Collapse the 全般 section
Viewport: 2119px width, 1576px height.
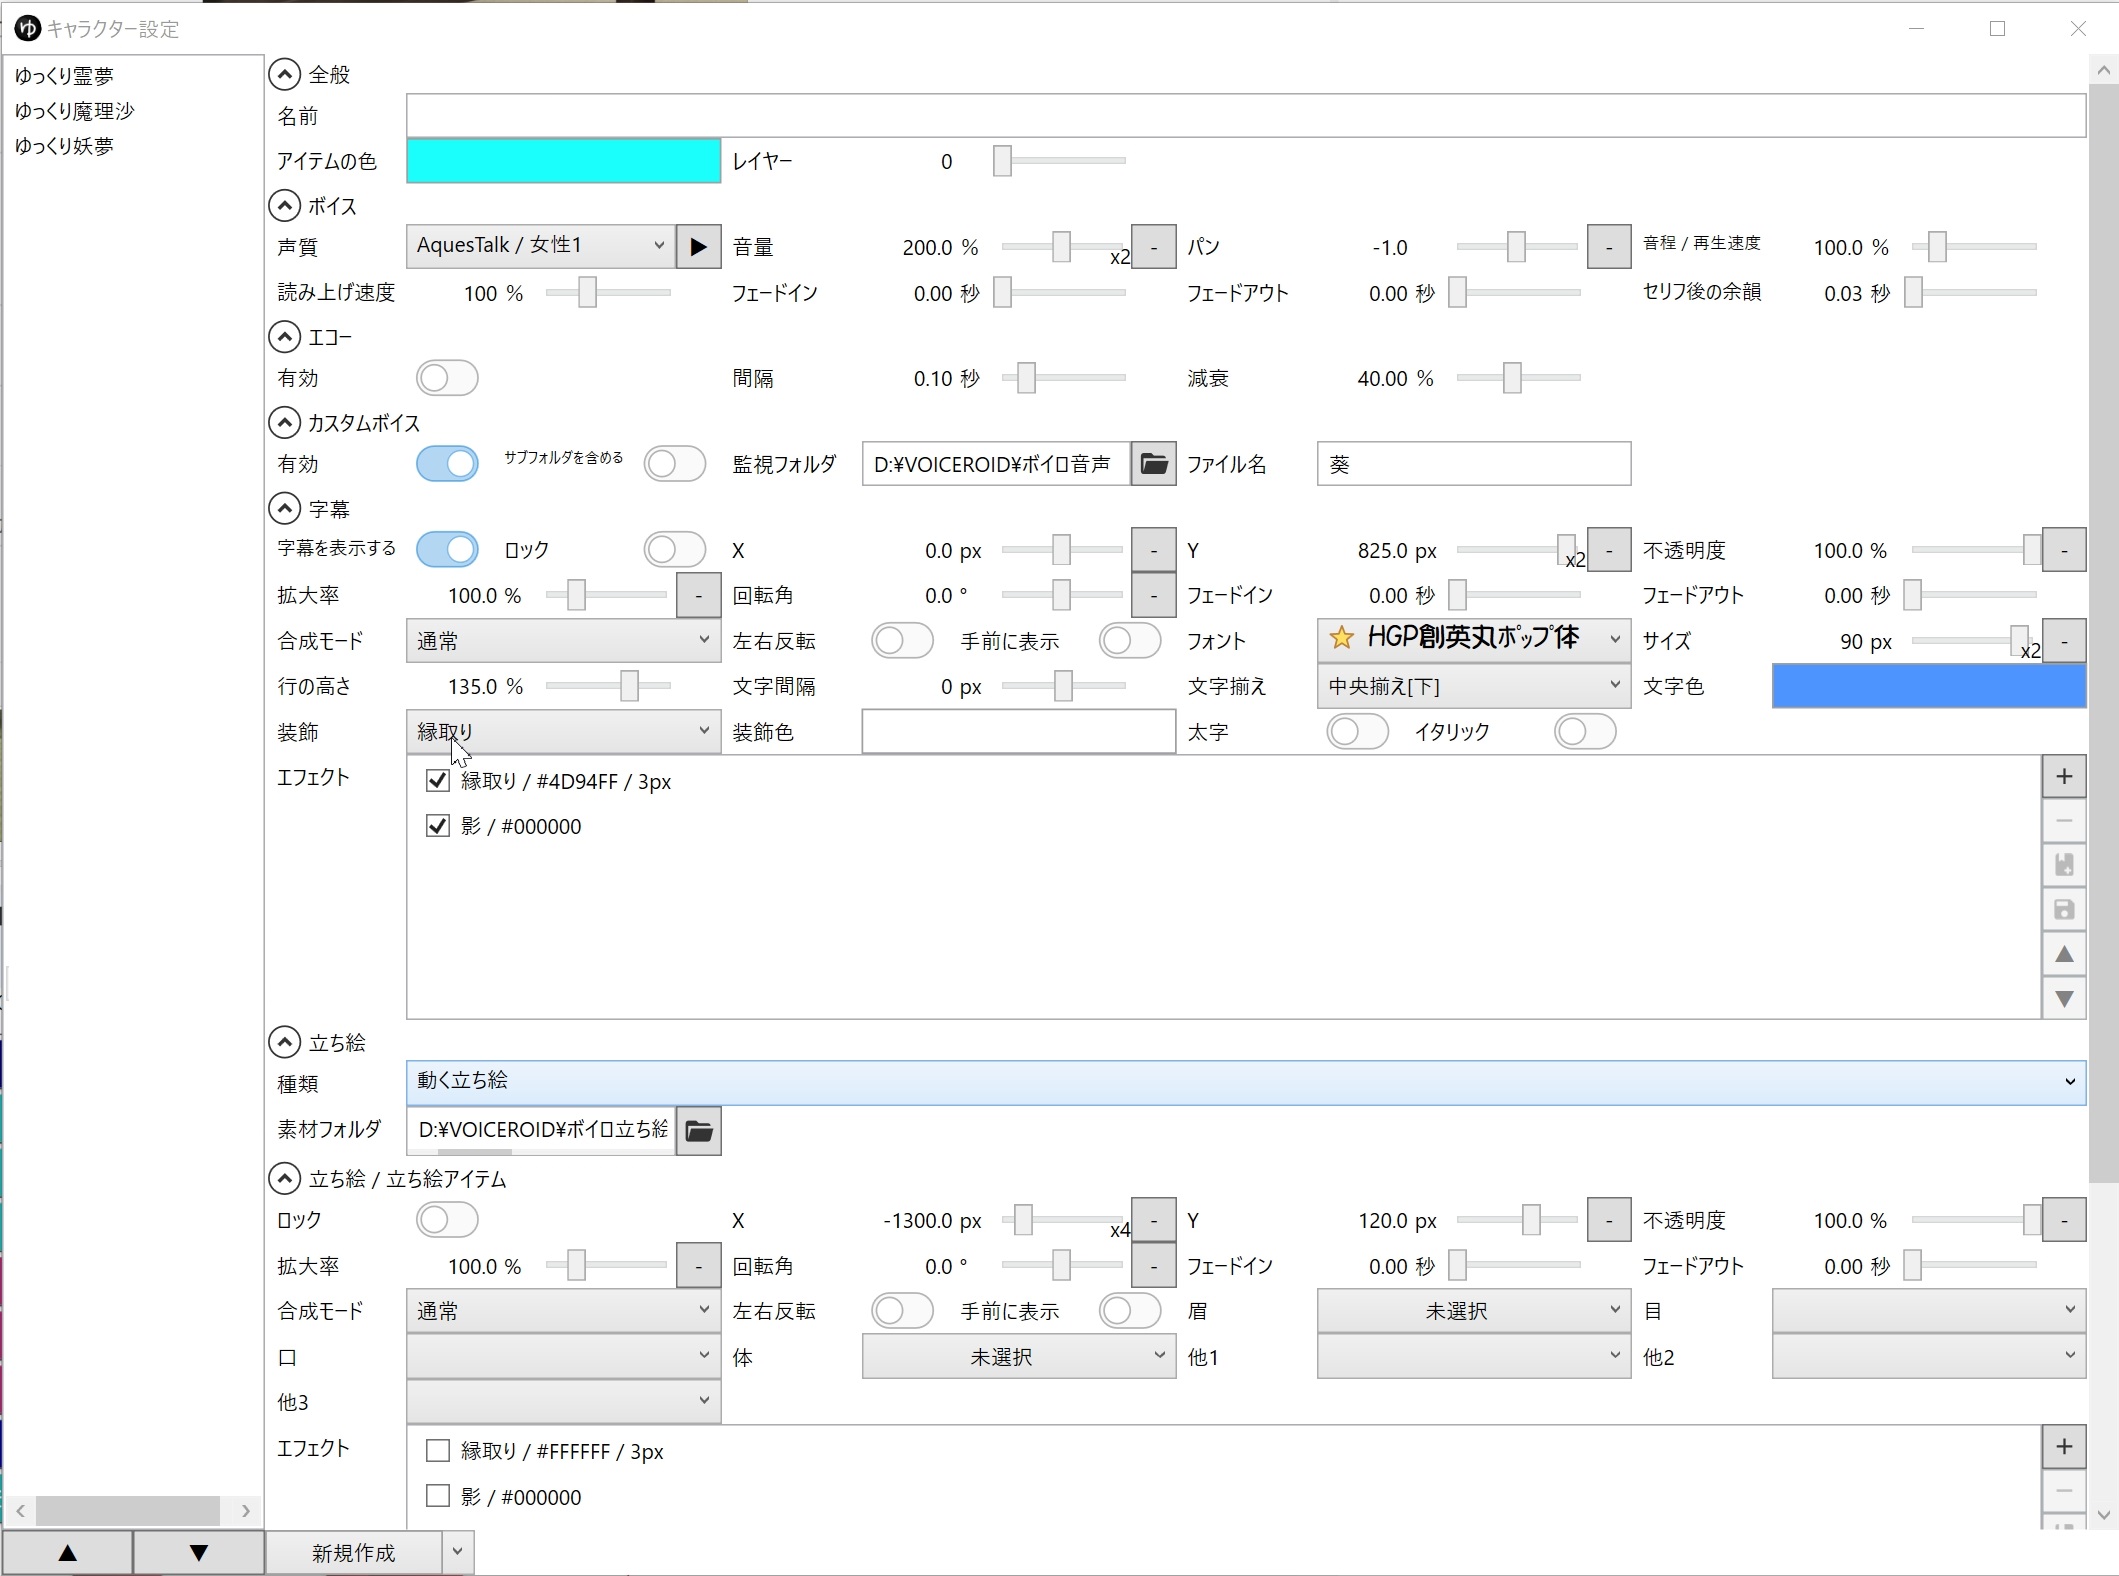pos(285,74)
